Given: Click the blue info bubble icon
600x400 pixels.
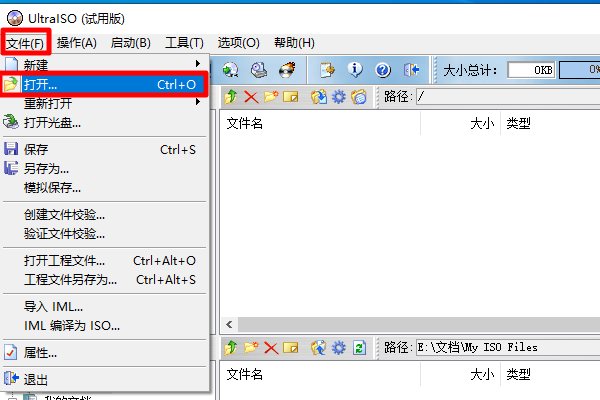Looking at the screenshot, I should 355,70.
